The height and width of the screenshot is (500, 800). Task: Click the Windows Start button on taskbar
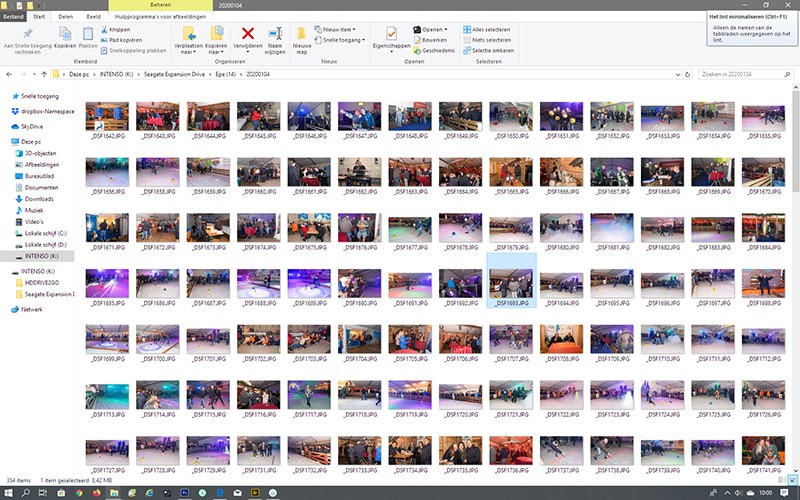tap(9, 492)
